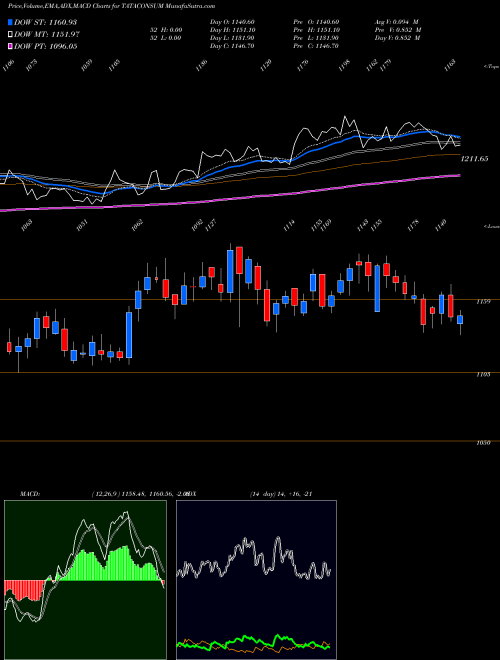Click the 1050 level label on candlestick chart
500x660 pixels.
pos(483,443)
